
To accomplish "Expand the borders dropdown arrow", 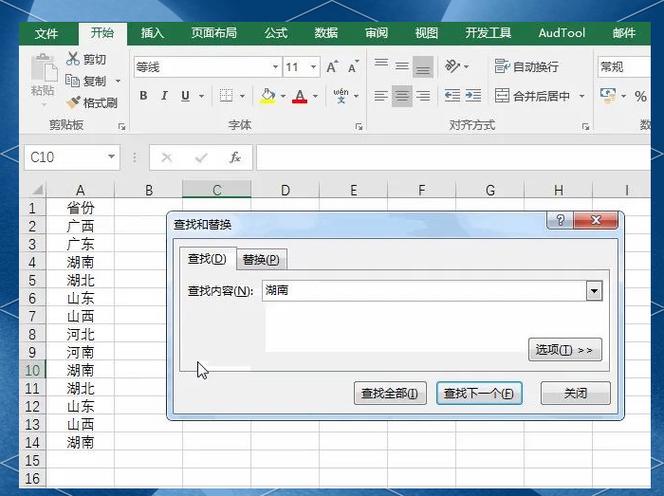I will 242,96.
